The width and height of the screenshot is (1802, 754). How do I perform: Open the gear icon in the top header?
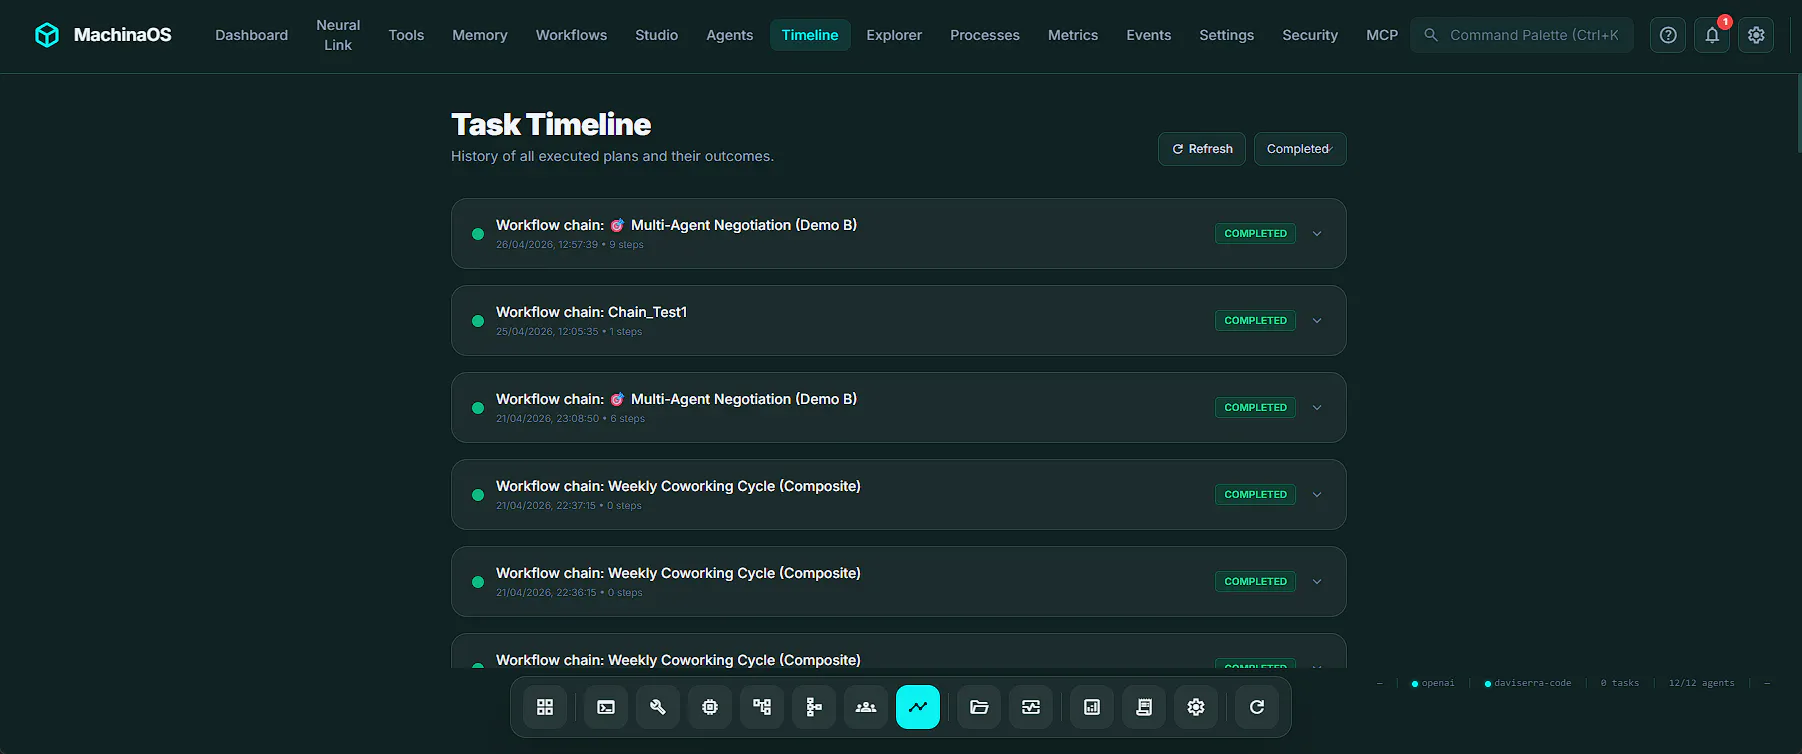click(1756, 35)
